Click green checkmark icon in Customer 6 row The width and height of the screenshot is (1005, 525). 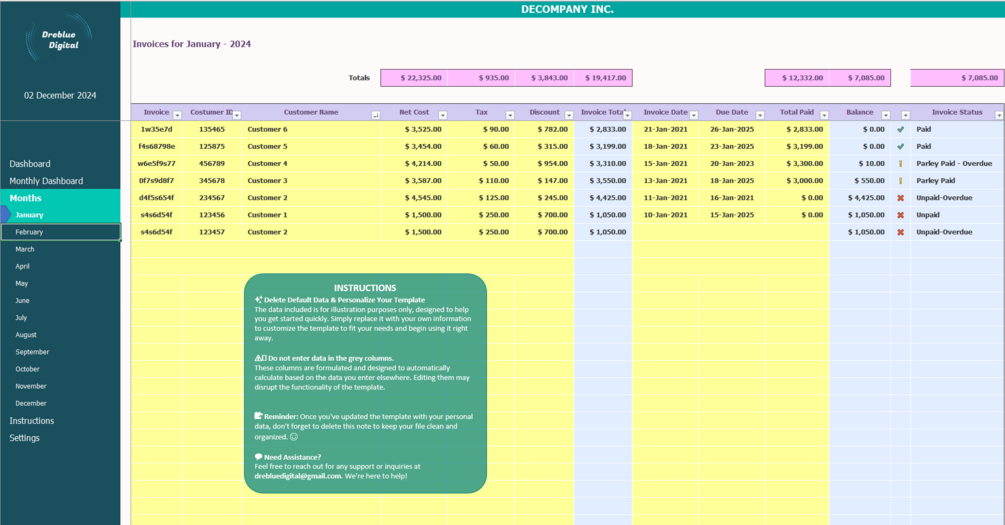click(x=901, y=129)
